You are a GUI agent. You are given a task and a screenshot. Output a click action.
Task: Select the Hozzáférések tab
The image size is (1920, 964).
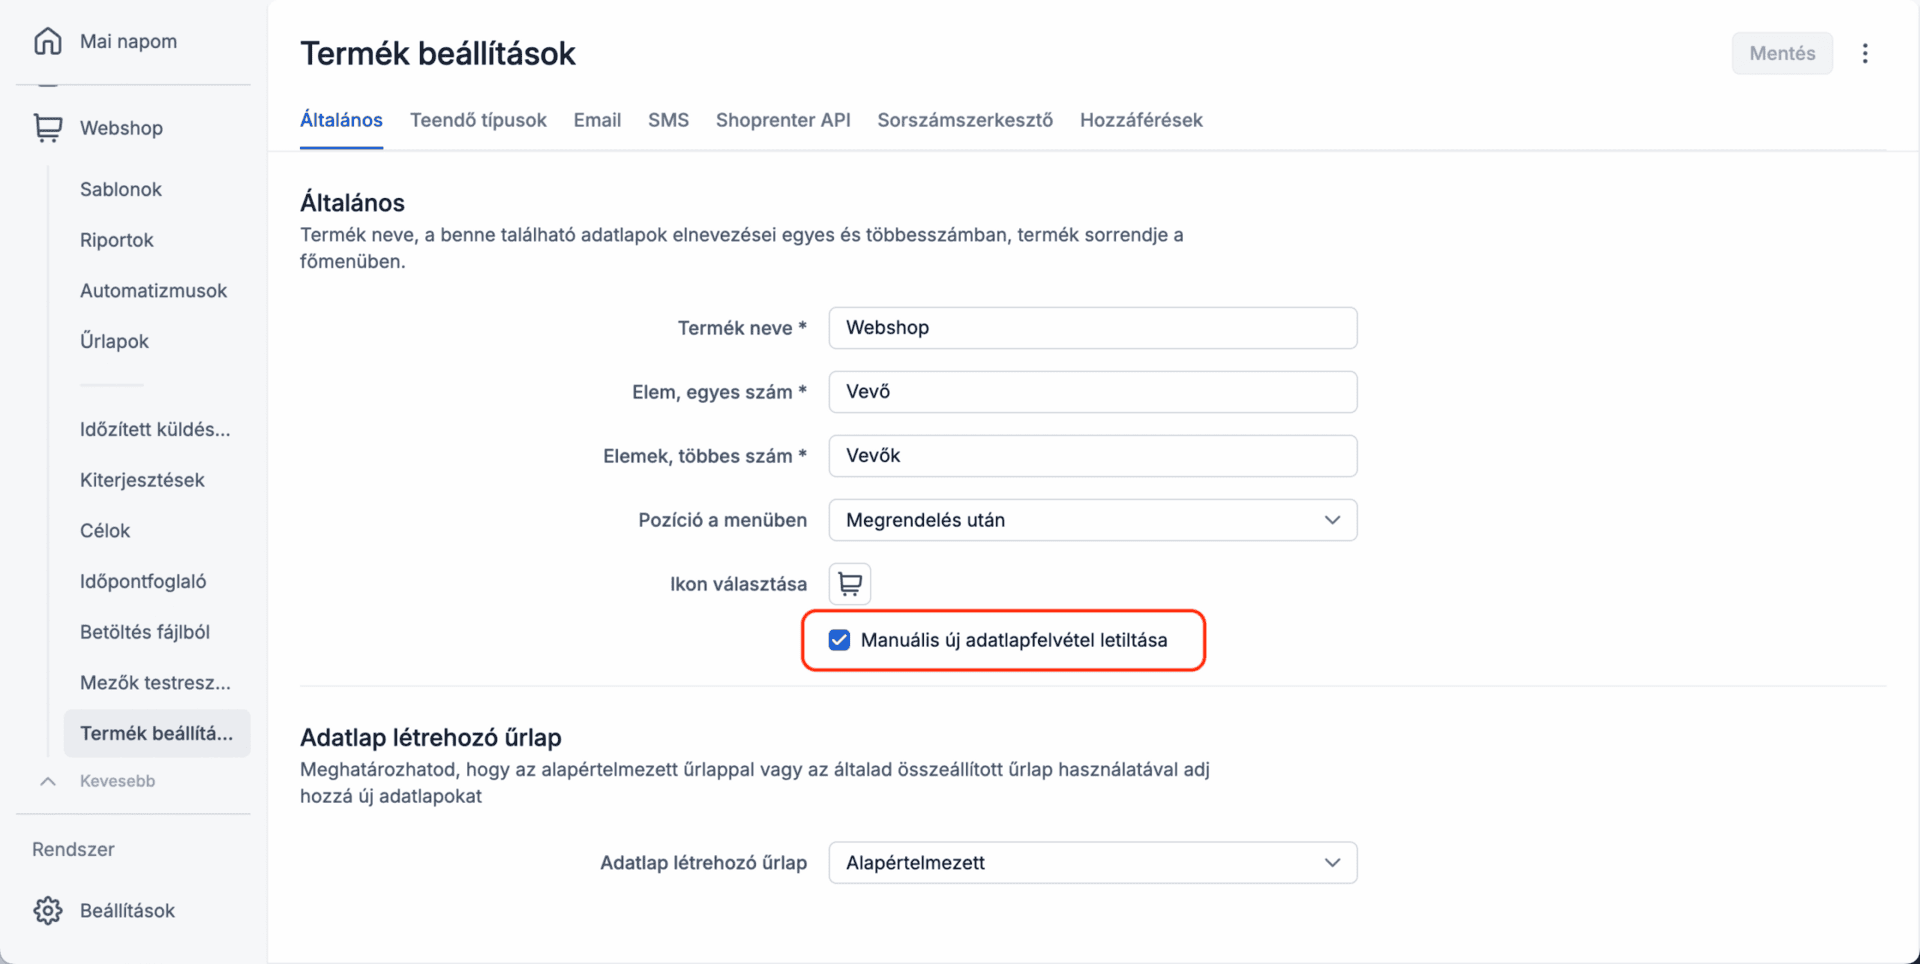tap(1141, 120)
